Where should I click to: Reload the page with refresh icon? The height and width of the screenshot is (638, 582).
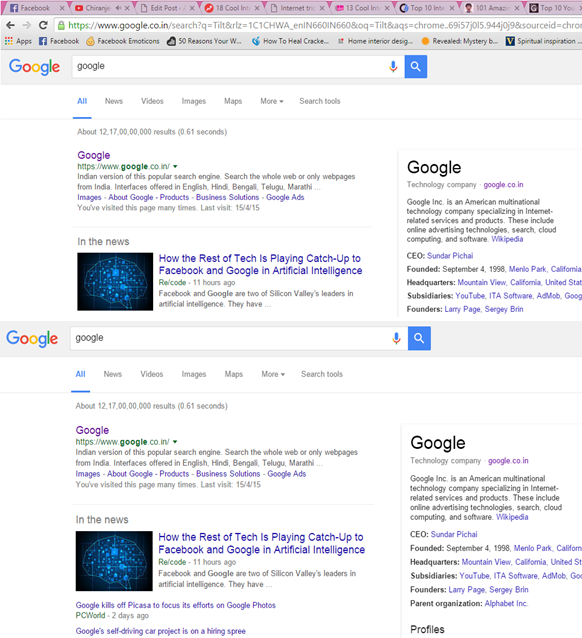pos(43,26)
